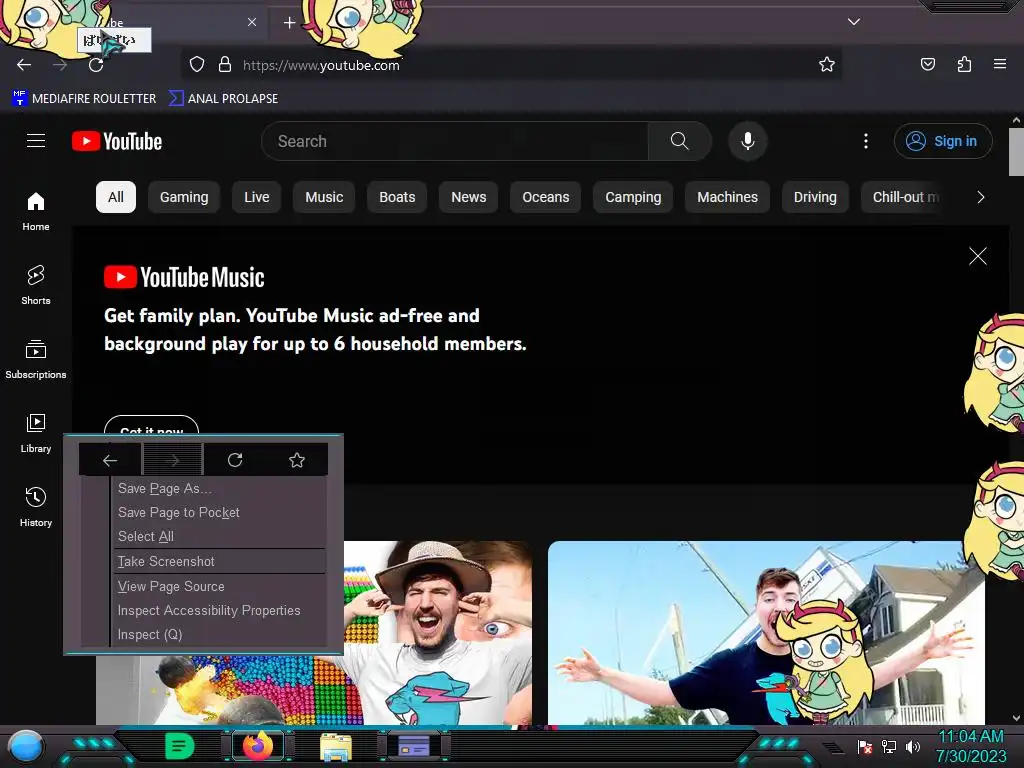Open MEDIAFIRE ROULETTER bookmark
1024x768 pixels.
click(84, 99)
